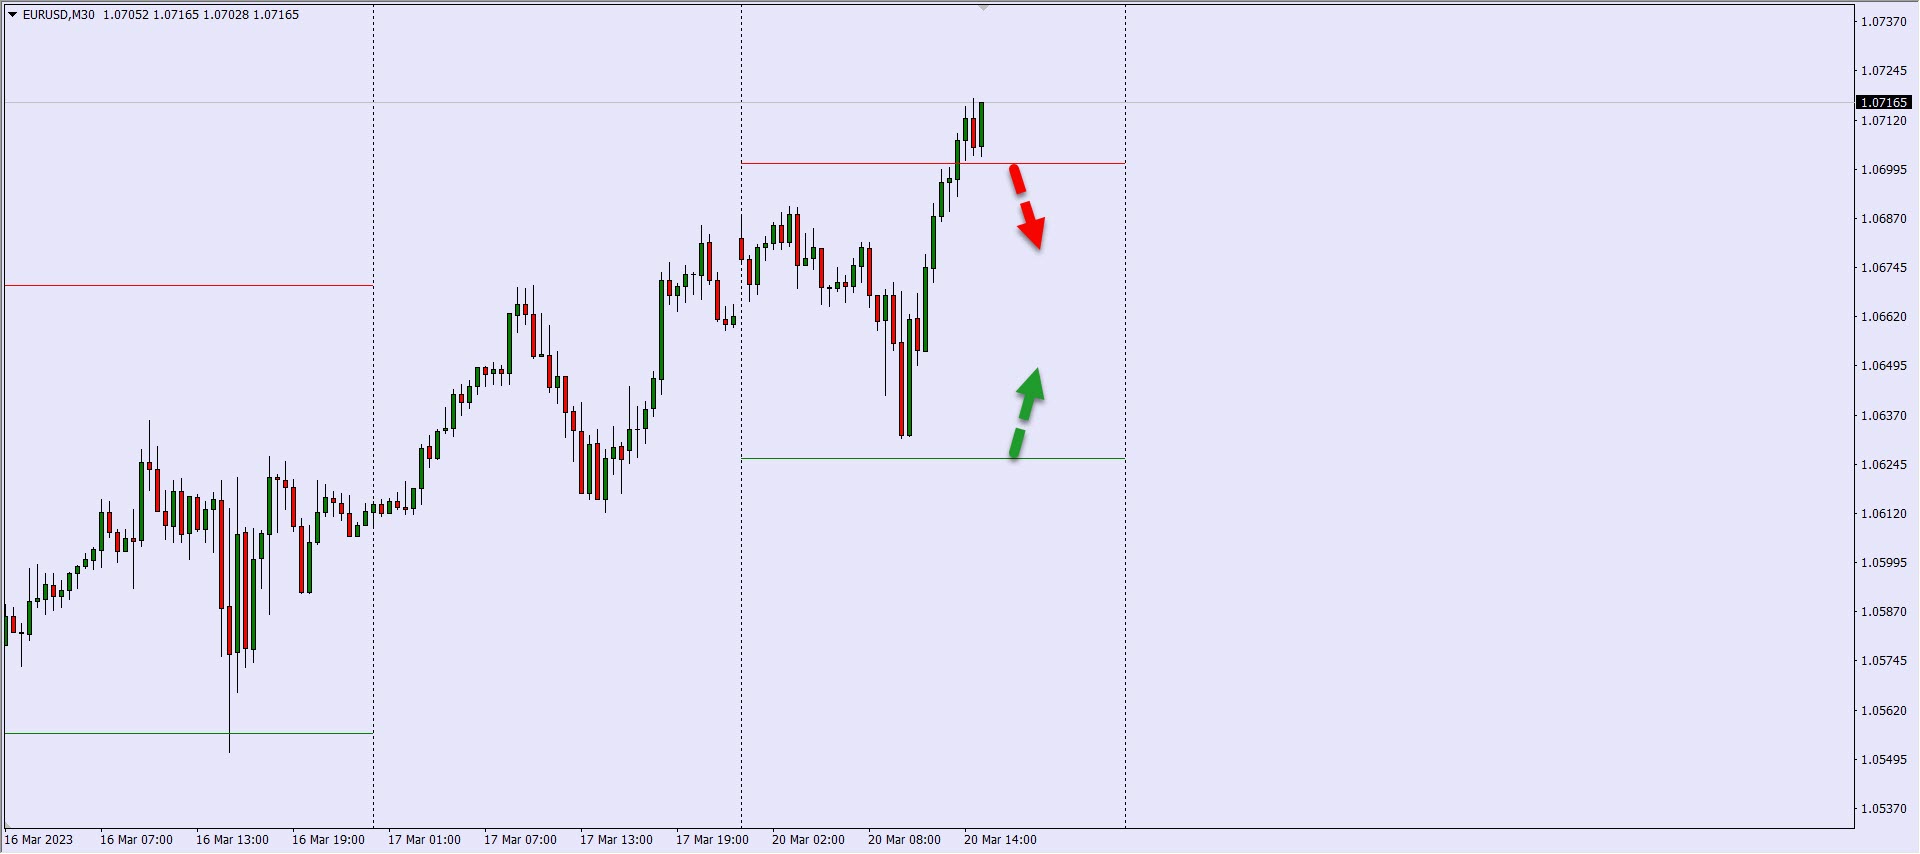1920x854 pixels.
Task: Click price scale label 1.07245
Action: (1883, 71)
